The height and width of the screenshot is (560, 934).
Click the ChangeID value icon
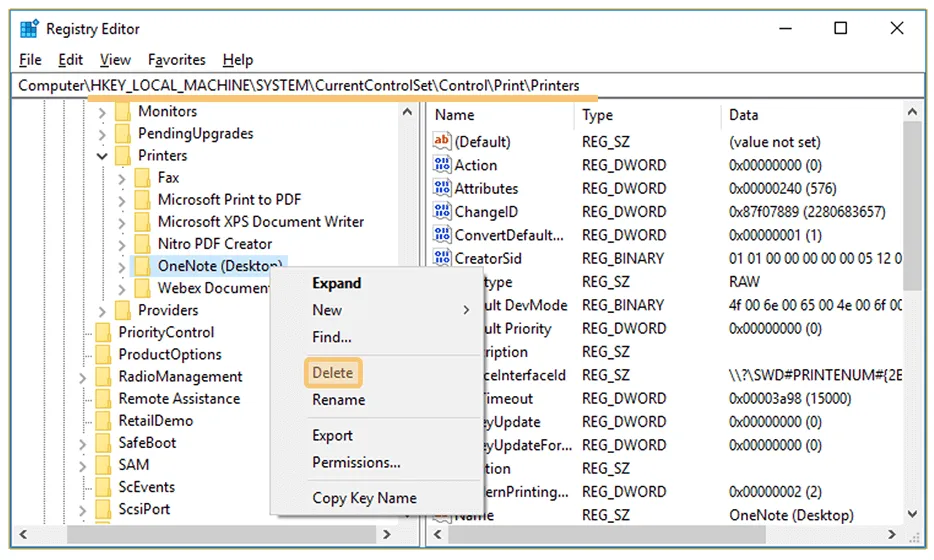[441, 211]
